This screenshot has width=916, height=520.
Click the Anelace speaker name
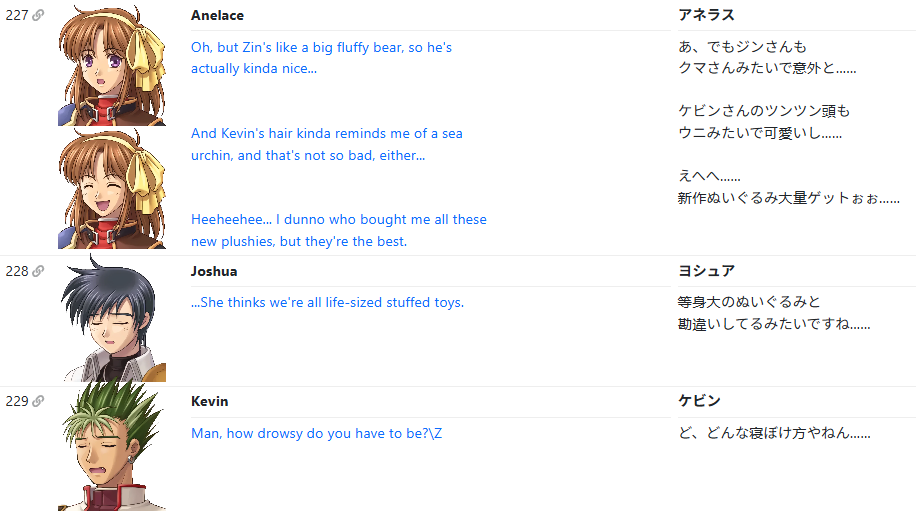[x=217, y=15]
